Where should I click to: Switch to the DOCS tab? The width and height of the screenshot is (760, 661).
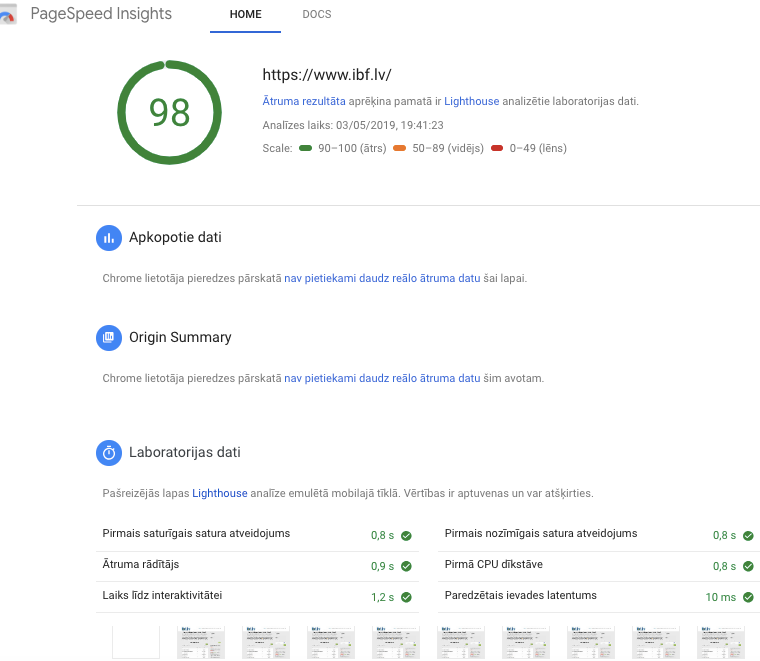[x=317, y=15]
